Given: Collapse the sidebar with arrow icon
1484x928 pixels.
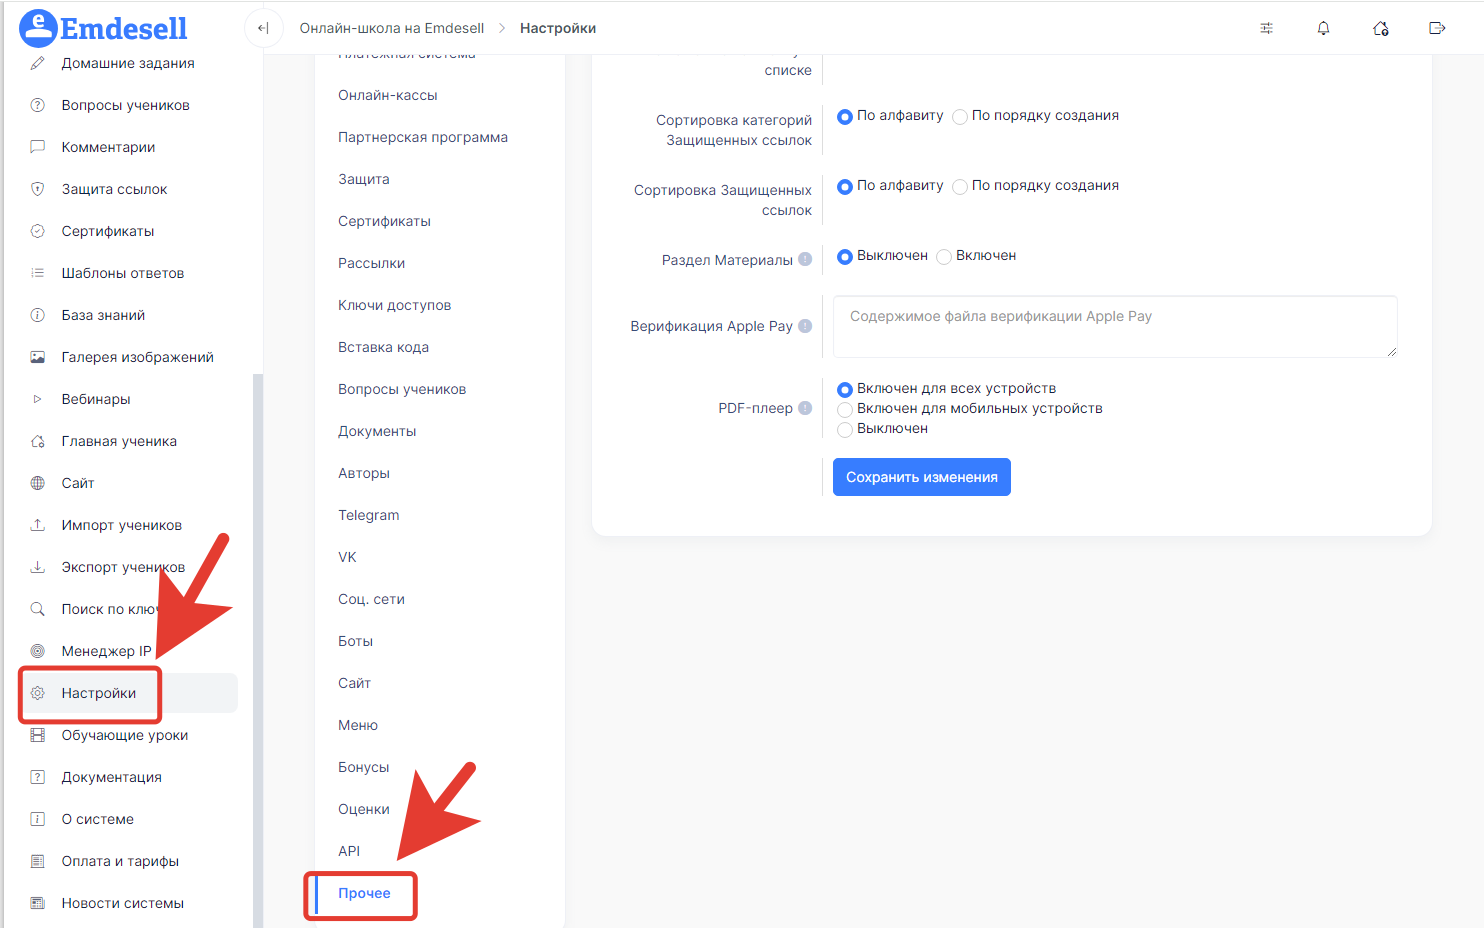Looking at the screenshot, I should click(263, 28).
